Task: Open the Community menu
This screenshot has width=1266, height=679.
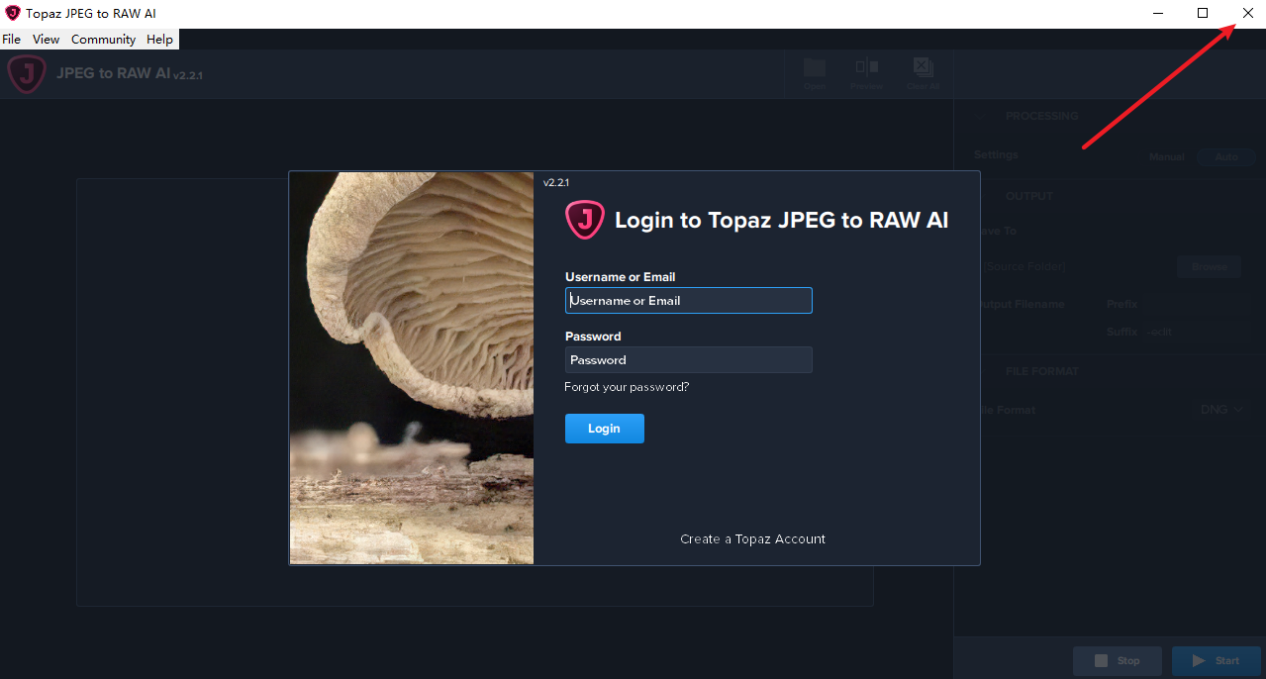Action: pyautogui.click(x=103, y=39)
